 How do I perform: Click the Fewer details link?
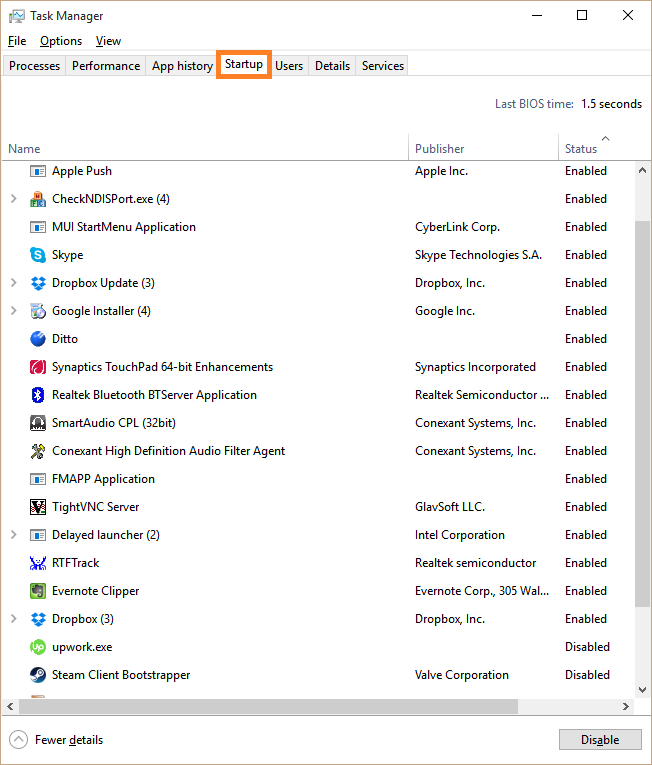[x=69, y=740]
